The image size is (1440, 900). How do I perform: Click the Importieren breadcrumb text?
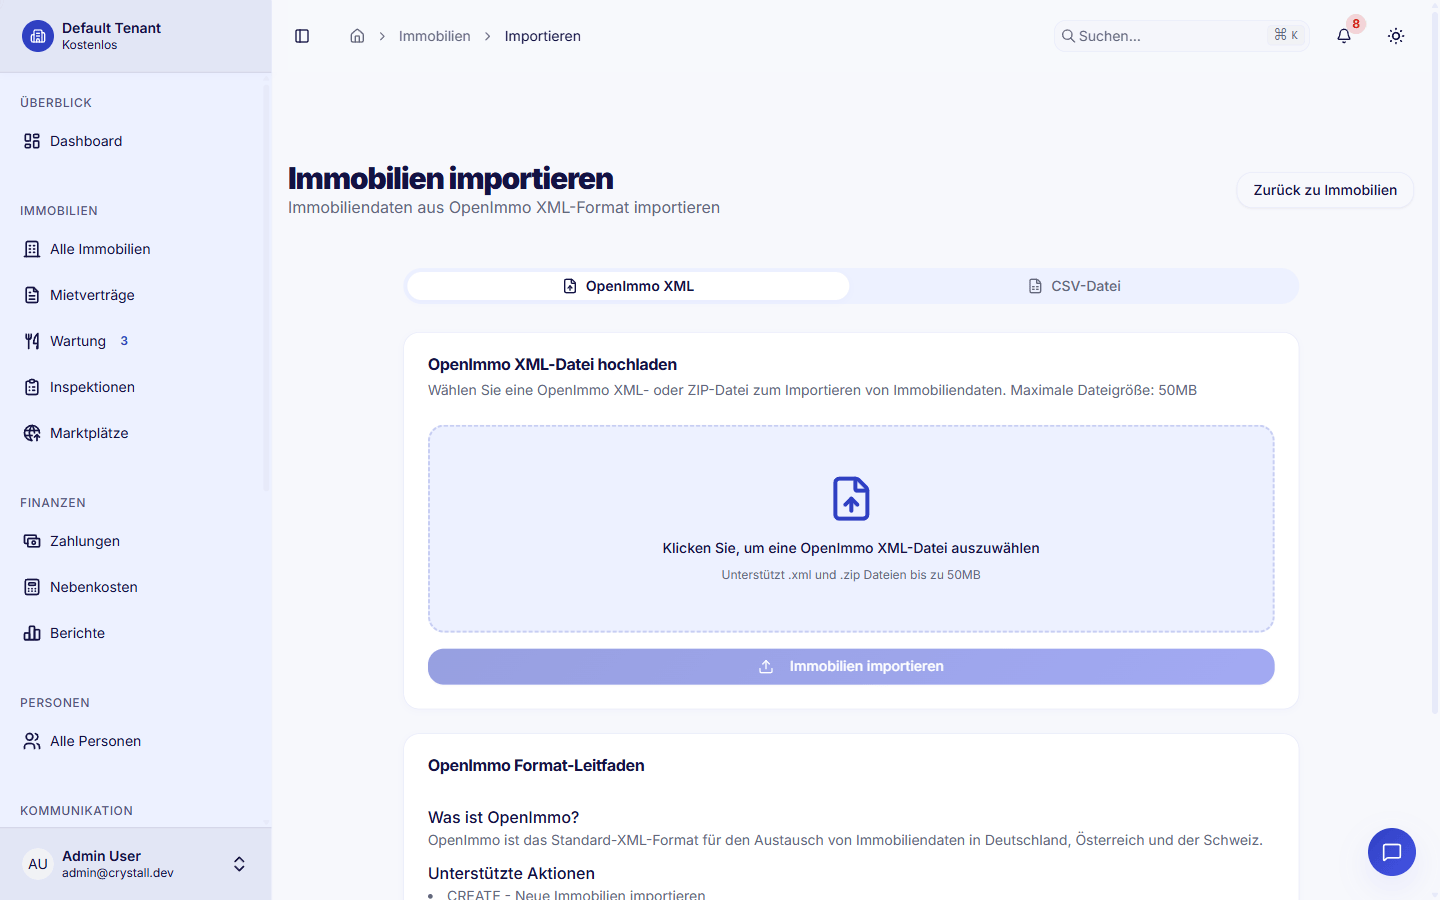click(x=542, y=36)
